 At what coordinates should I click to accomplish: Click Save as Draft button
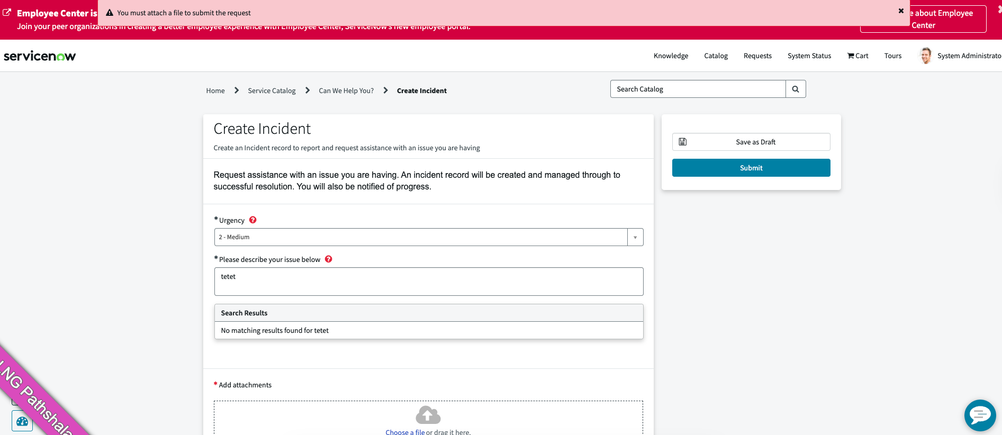pyautogui.click(x=750, y=142)
